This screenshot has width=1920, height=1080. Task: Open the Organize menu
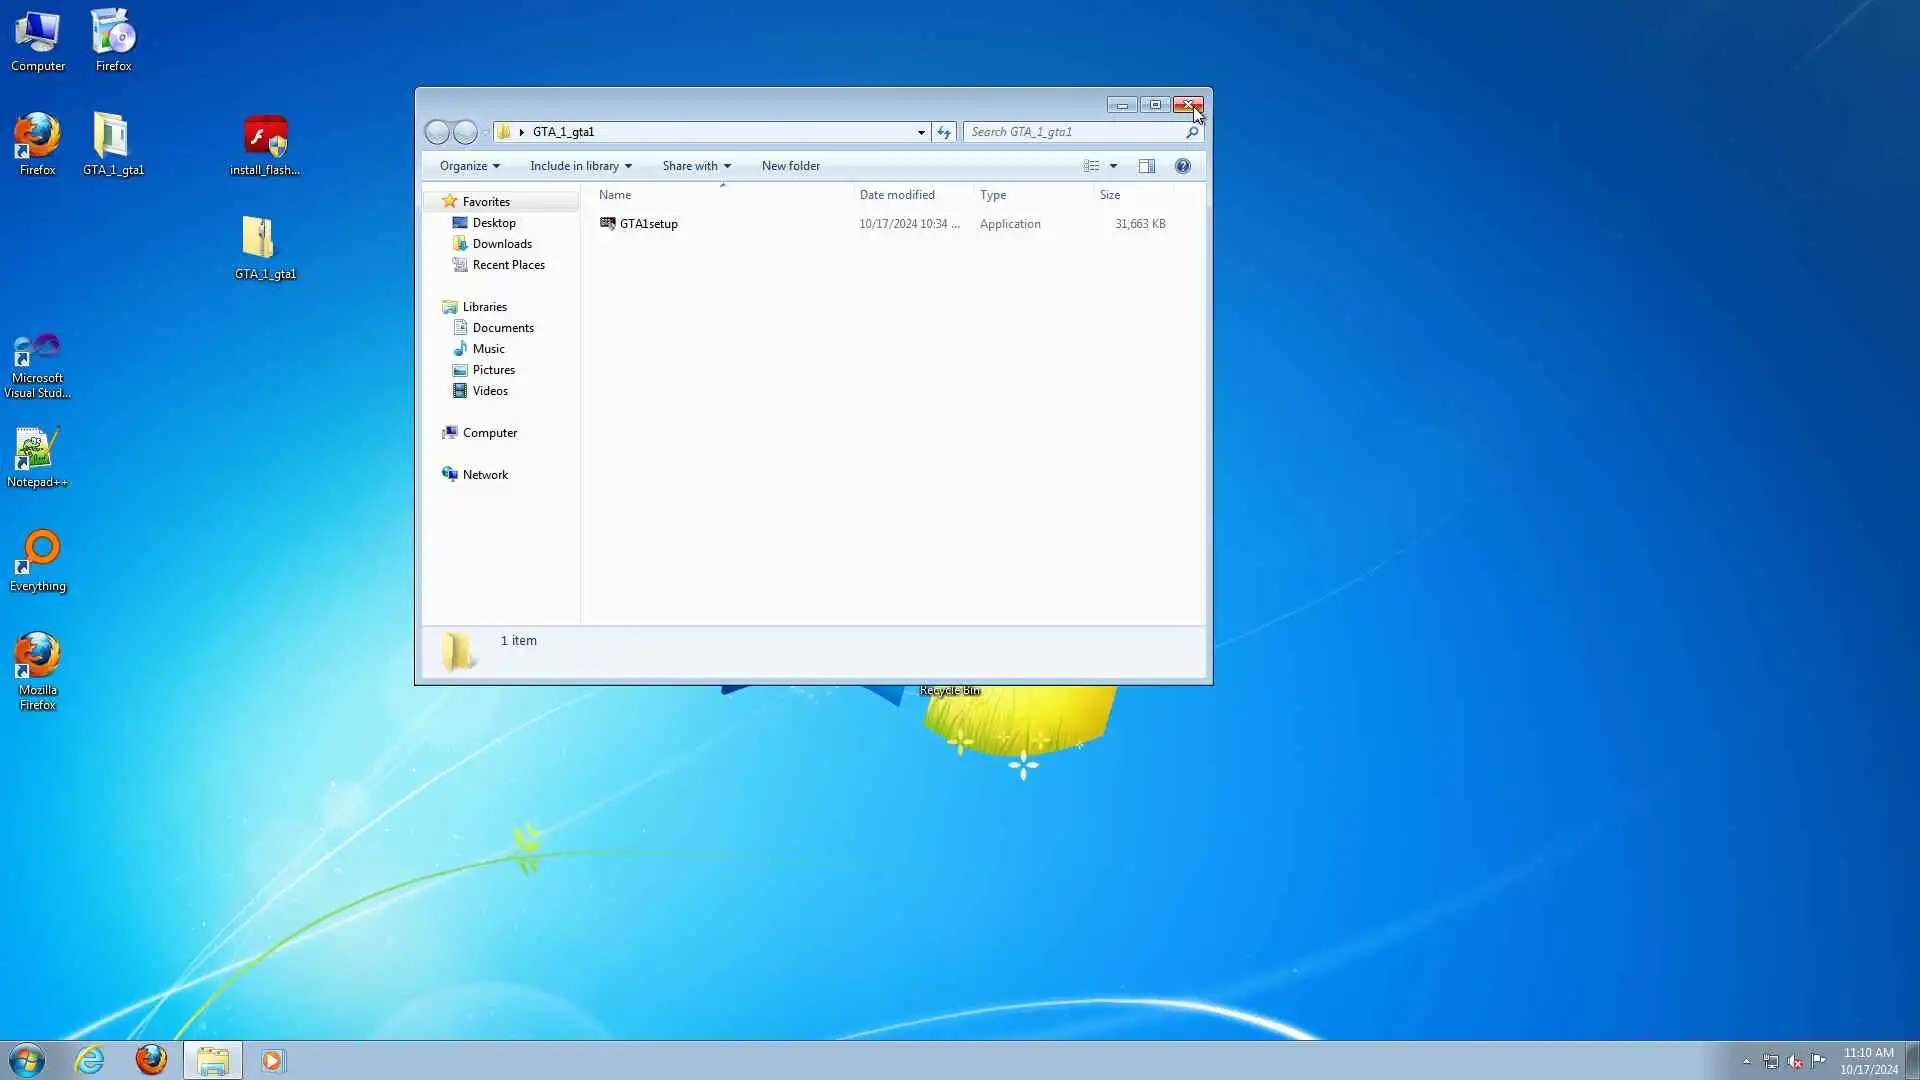click(469, 166)
